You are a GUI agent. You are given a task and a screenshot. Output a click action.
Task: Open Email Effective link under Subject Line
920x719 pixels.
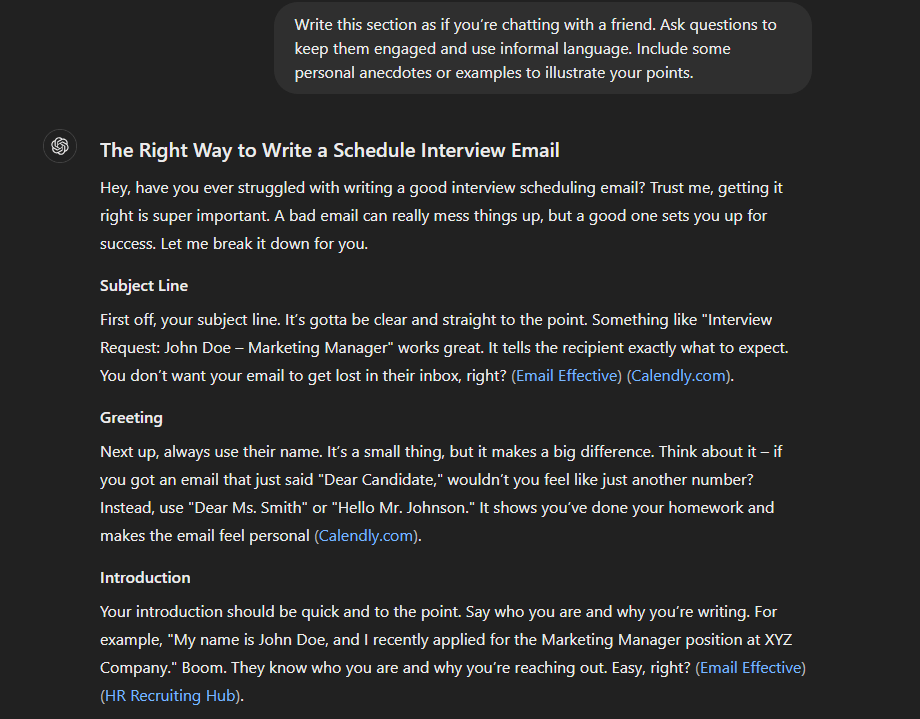click(567, 376)
